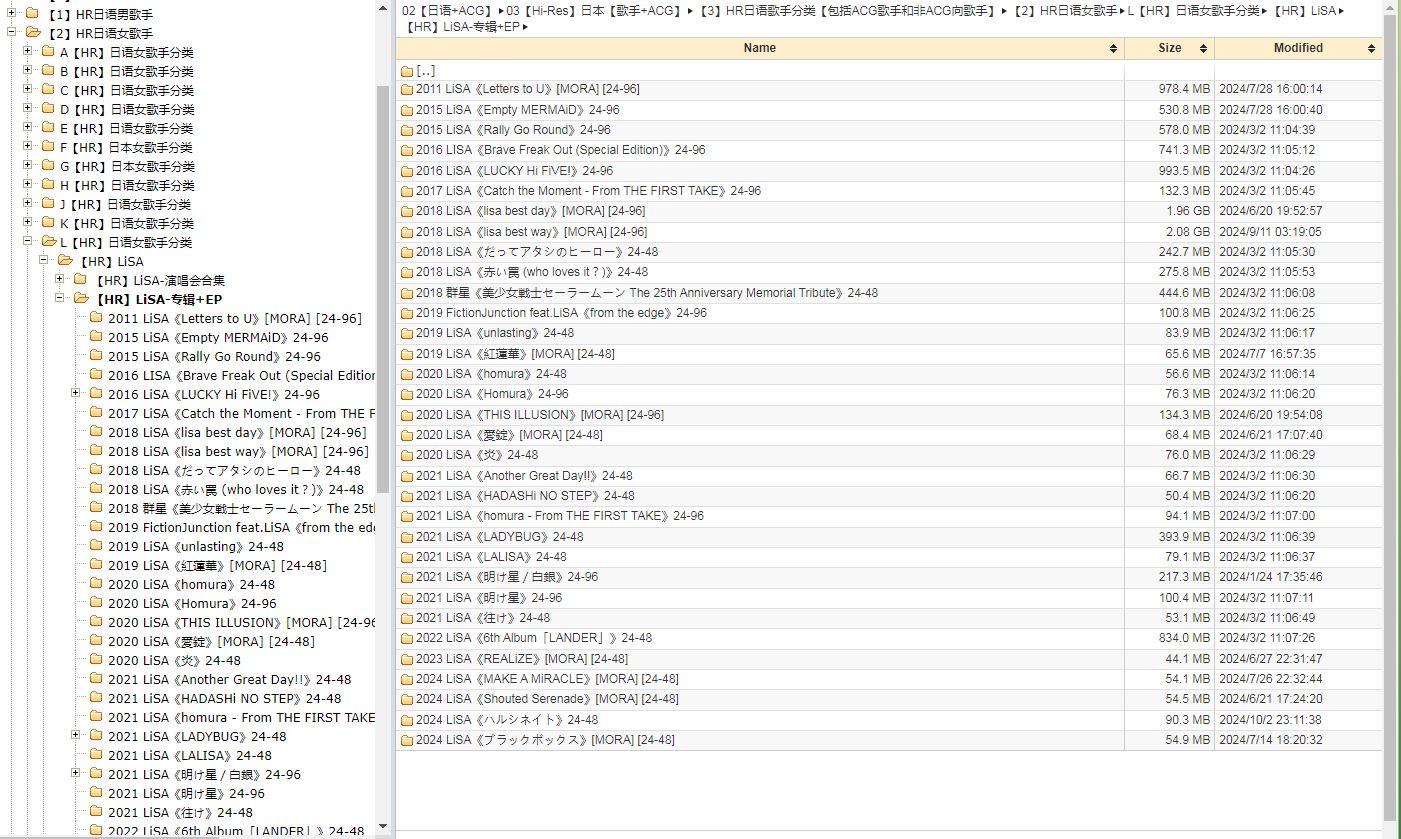The width and height of the screenshot is (1401, 839).
Task: Expand 2021 LiSA《LADYBUG》tree node
Action: point(75,736)
